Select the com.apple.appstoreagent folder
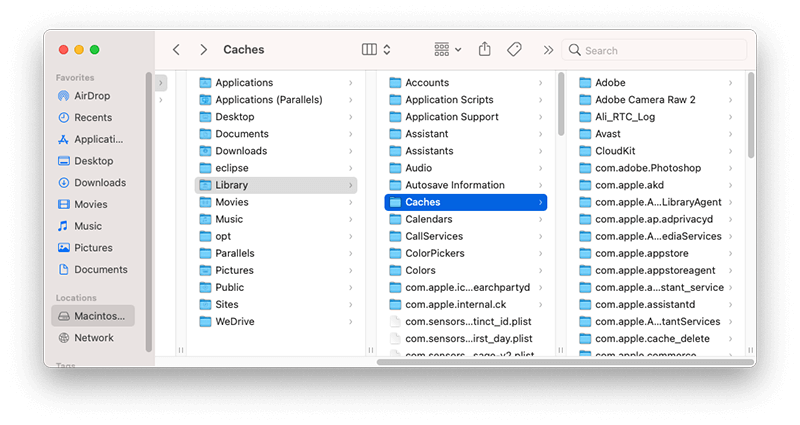Image resolution: width=800 pixels, height=425 pixels. [x=656, y=270]
